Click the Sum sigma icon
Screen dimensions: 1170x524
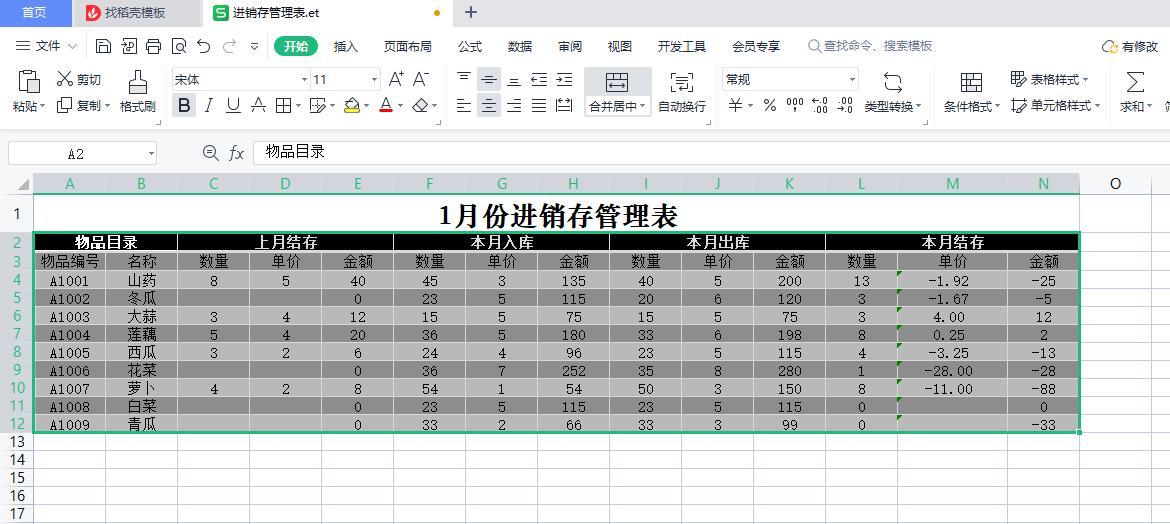tap(1135, 81)
